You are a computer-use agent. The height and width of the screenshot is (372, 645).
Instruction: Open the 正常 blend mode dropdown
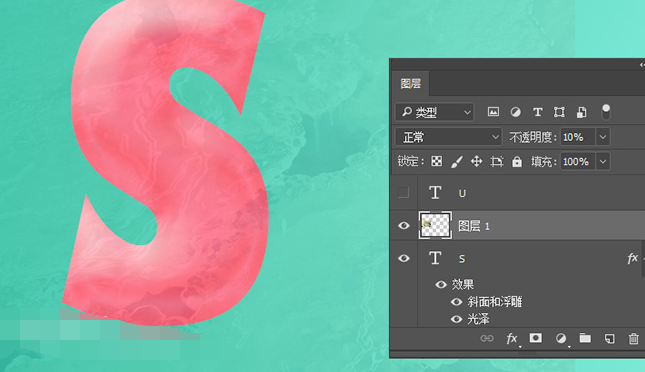tap(448, 137)
